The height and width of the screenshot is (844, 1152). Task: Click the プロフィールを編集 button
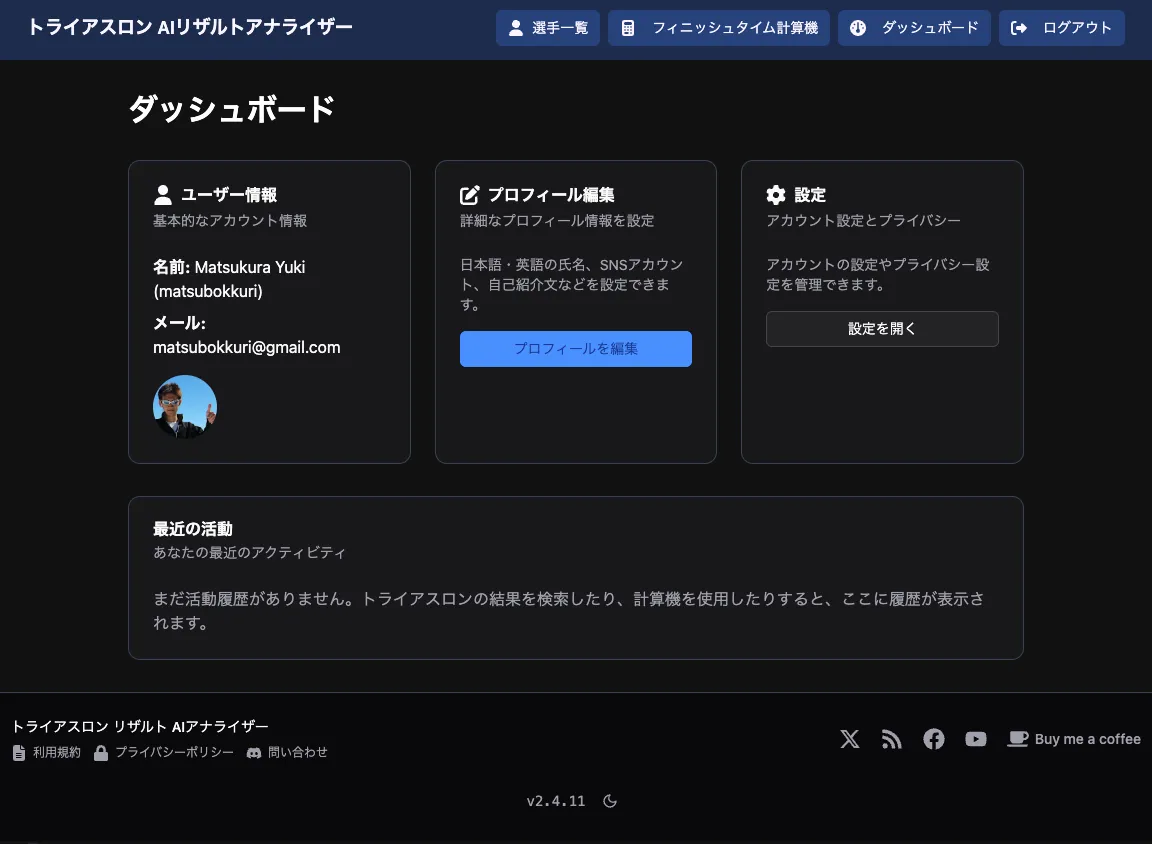click(575, 349)
